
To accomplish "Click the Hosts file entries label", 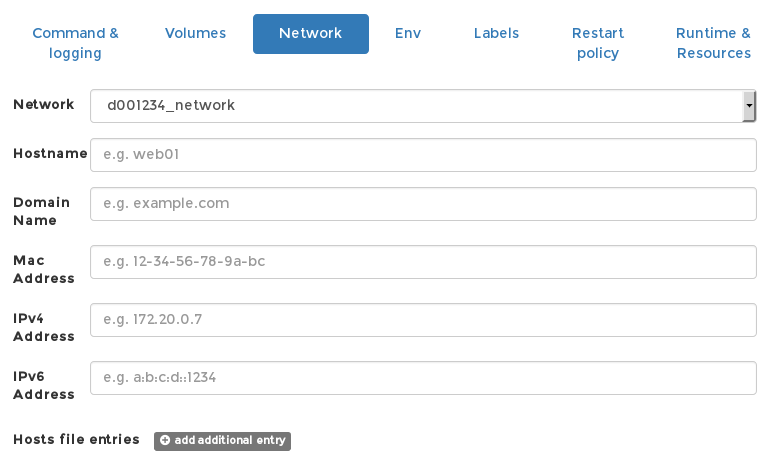I will point(77,440).
